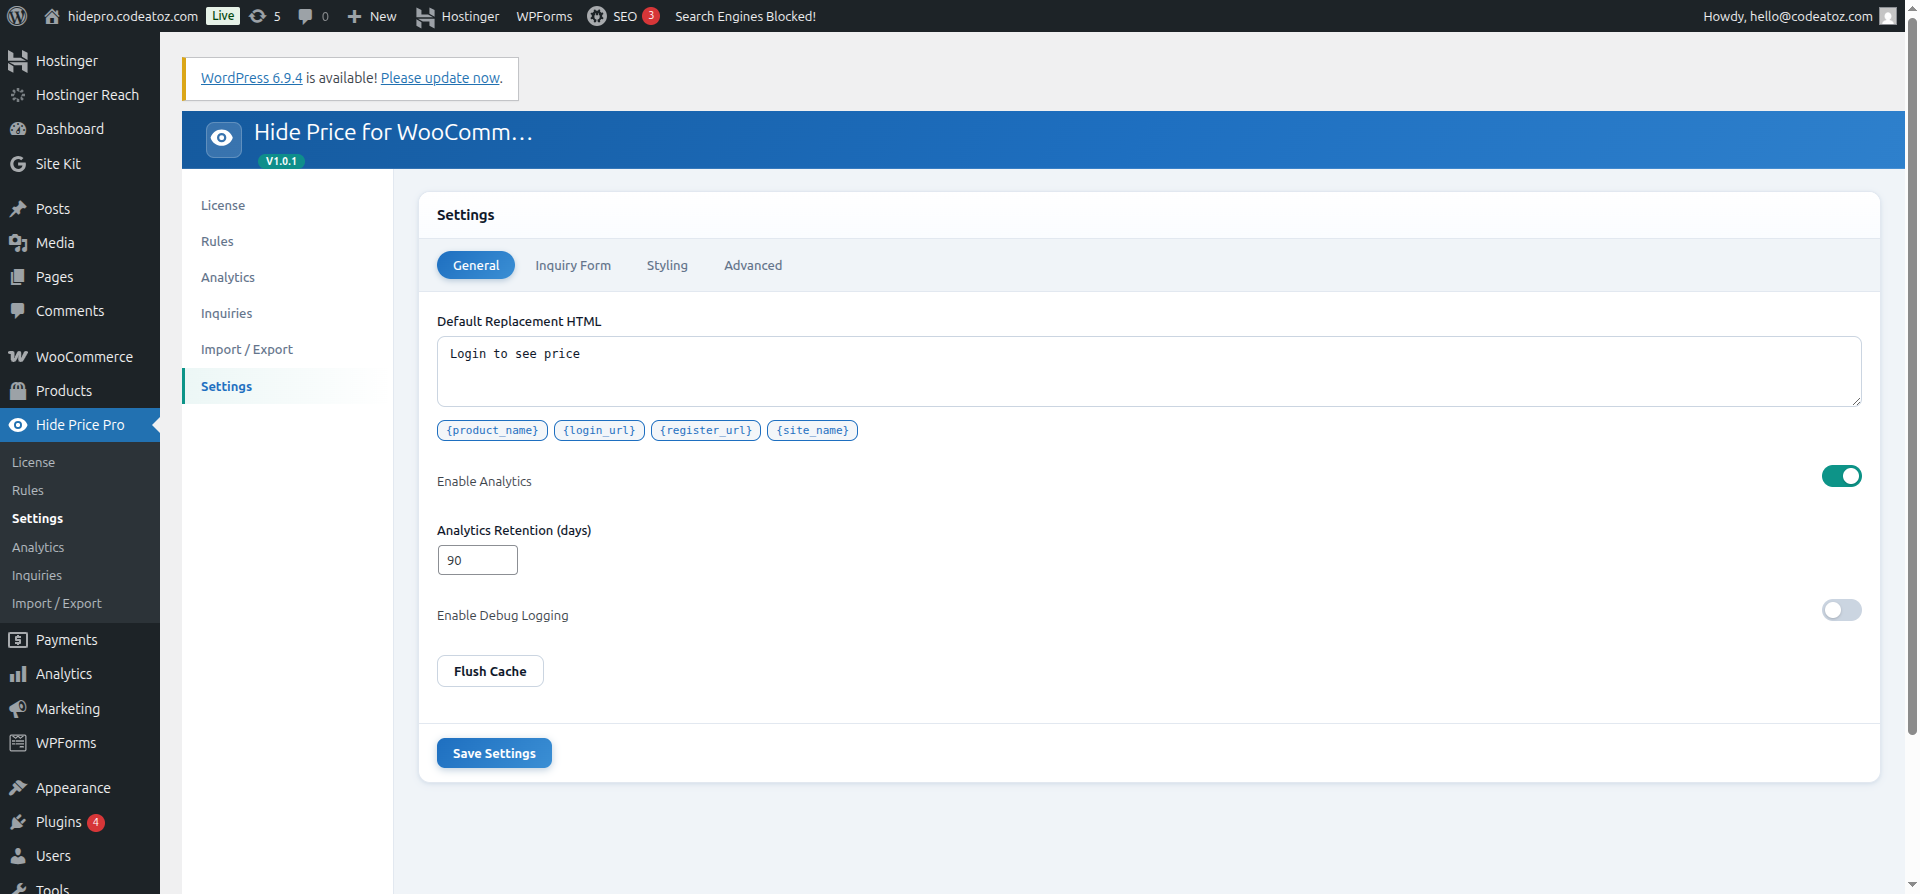Open Inquiries under Hide Price Pro submenu
This screenshot has height=894, width=1920.
click(x=37, y=576)
